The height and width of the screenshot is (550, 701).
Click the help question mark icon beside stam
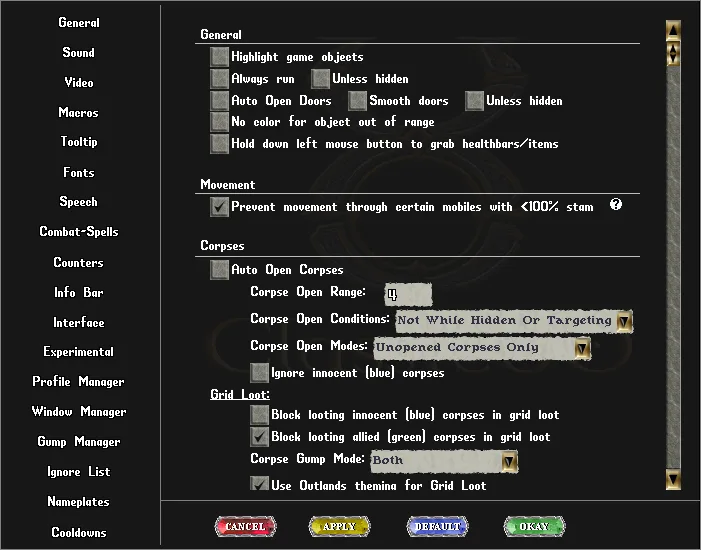pyautogui.click(x=616, y=204)
